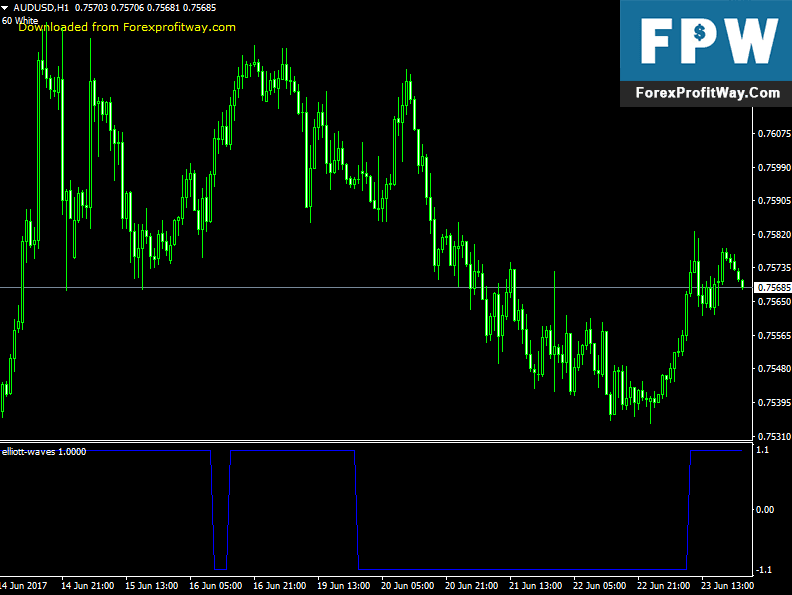The height and width of the screenshot is (595, 792).
Task: Click the '14 Jun 2017' date label
Action: pyautogui.click(x=24, y=586)
